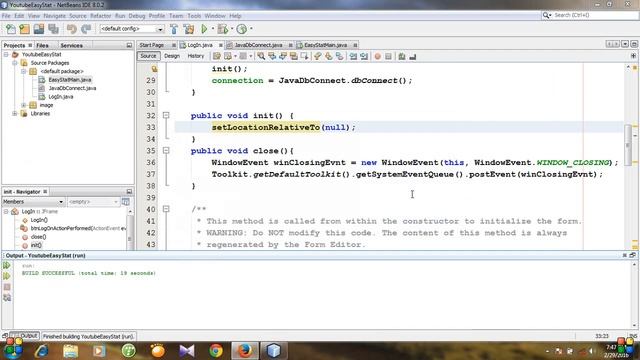Click the Comment editor toolbar icon

402,56
